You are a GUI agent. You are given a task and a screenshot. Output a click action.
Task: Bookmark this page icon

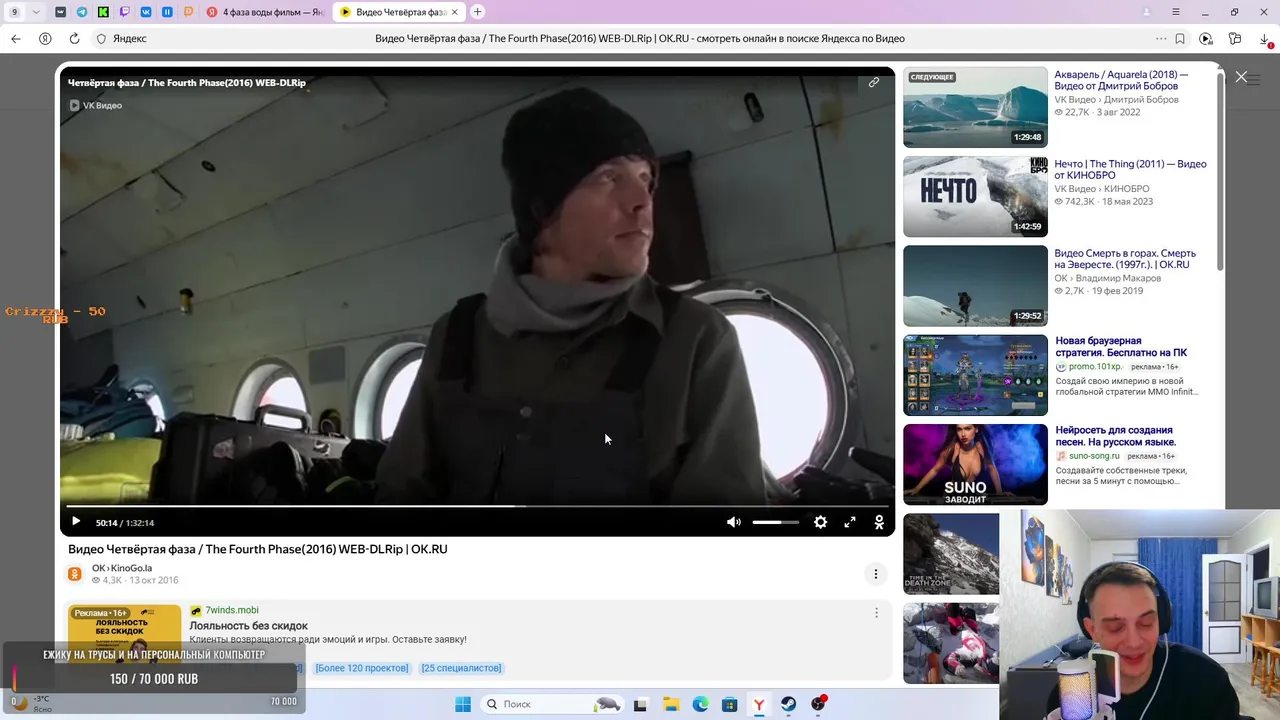(1180, 39)
